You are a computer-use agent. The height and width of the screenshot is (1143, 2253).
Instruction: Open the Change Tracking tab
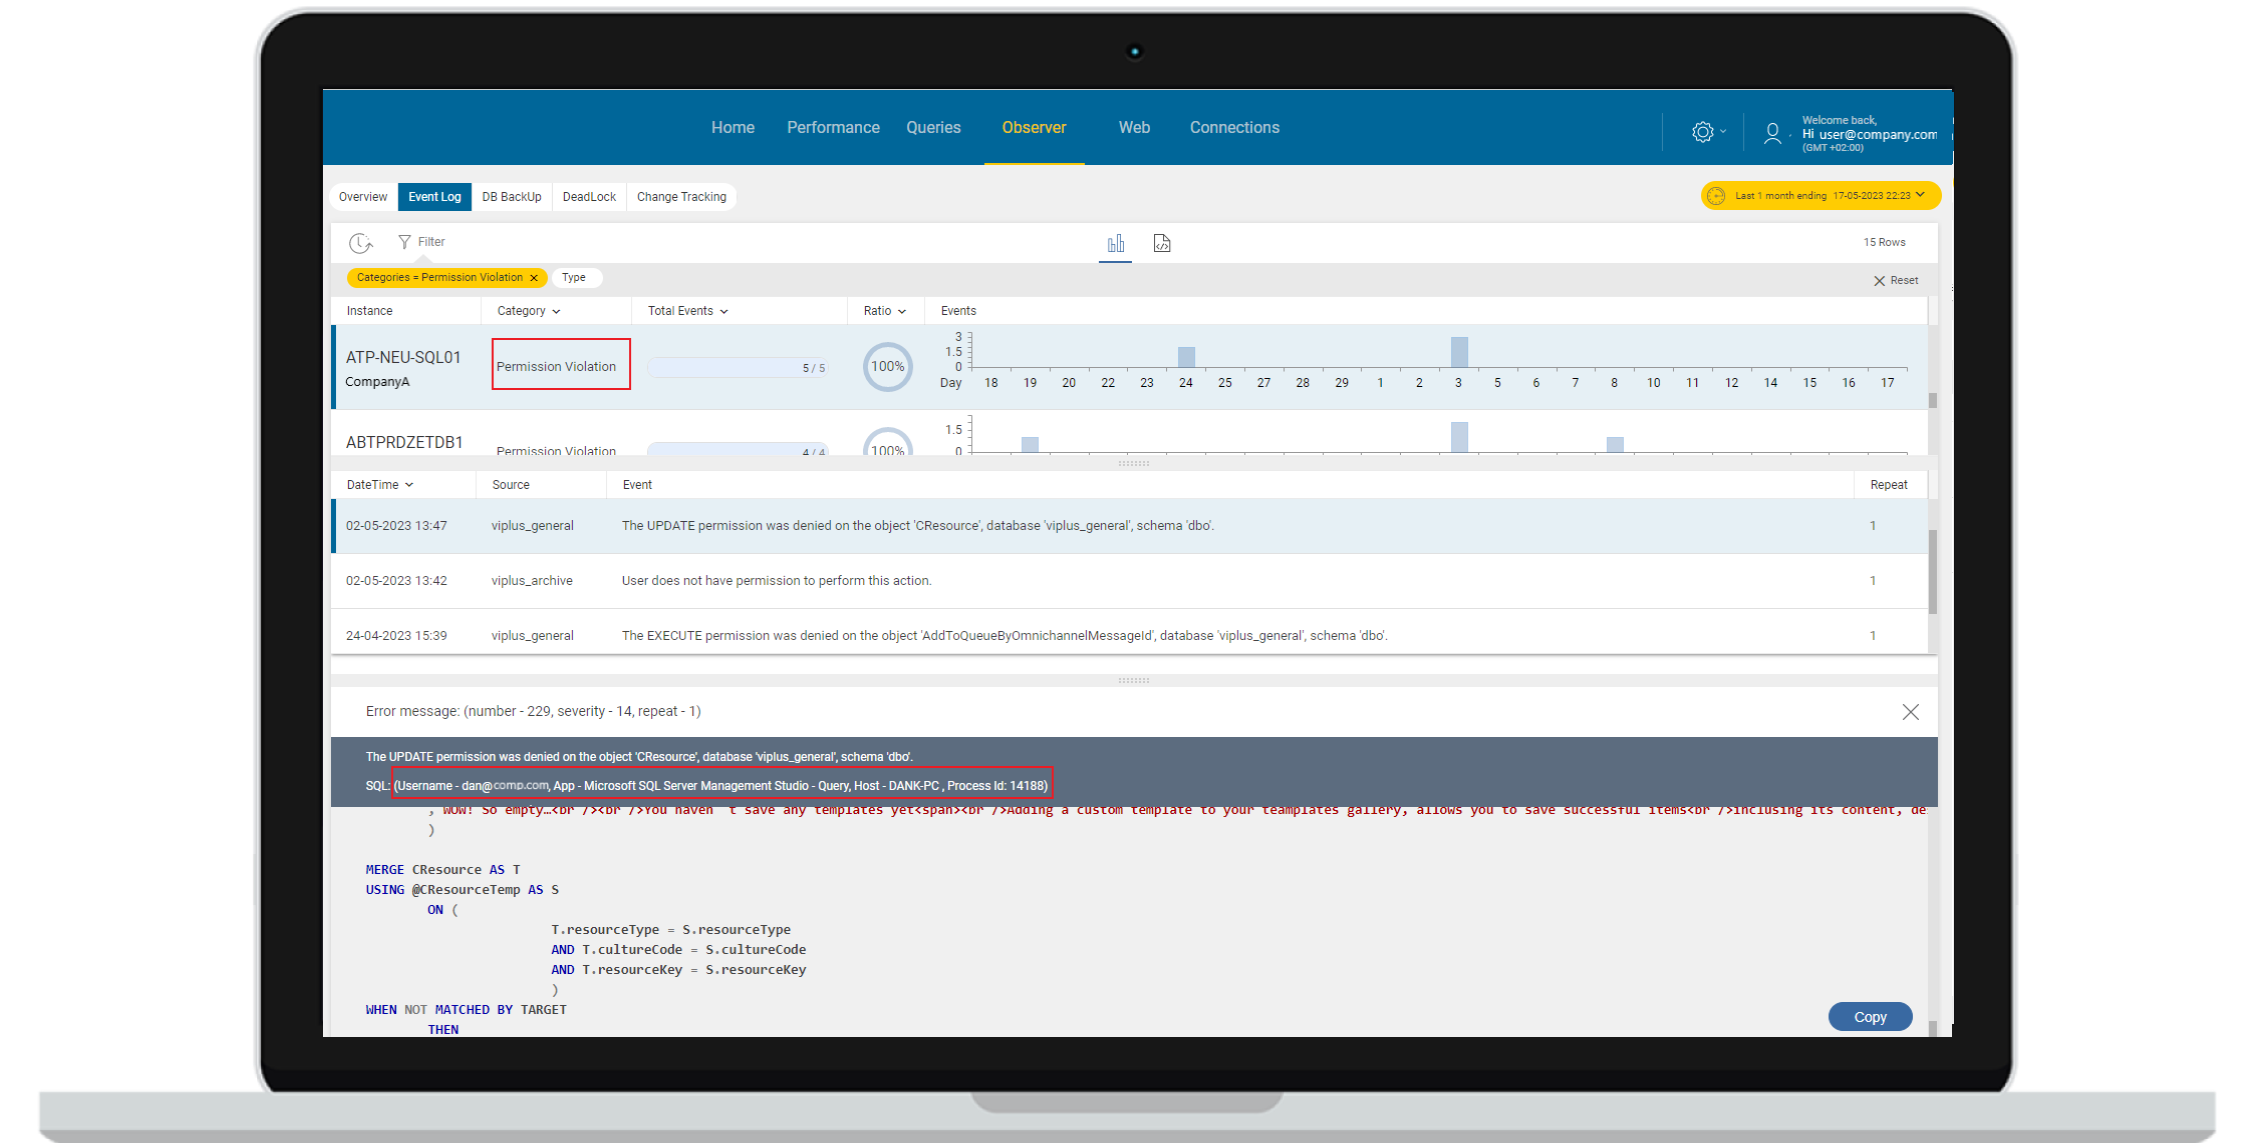[682, 197]
